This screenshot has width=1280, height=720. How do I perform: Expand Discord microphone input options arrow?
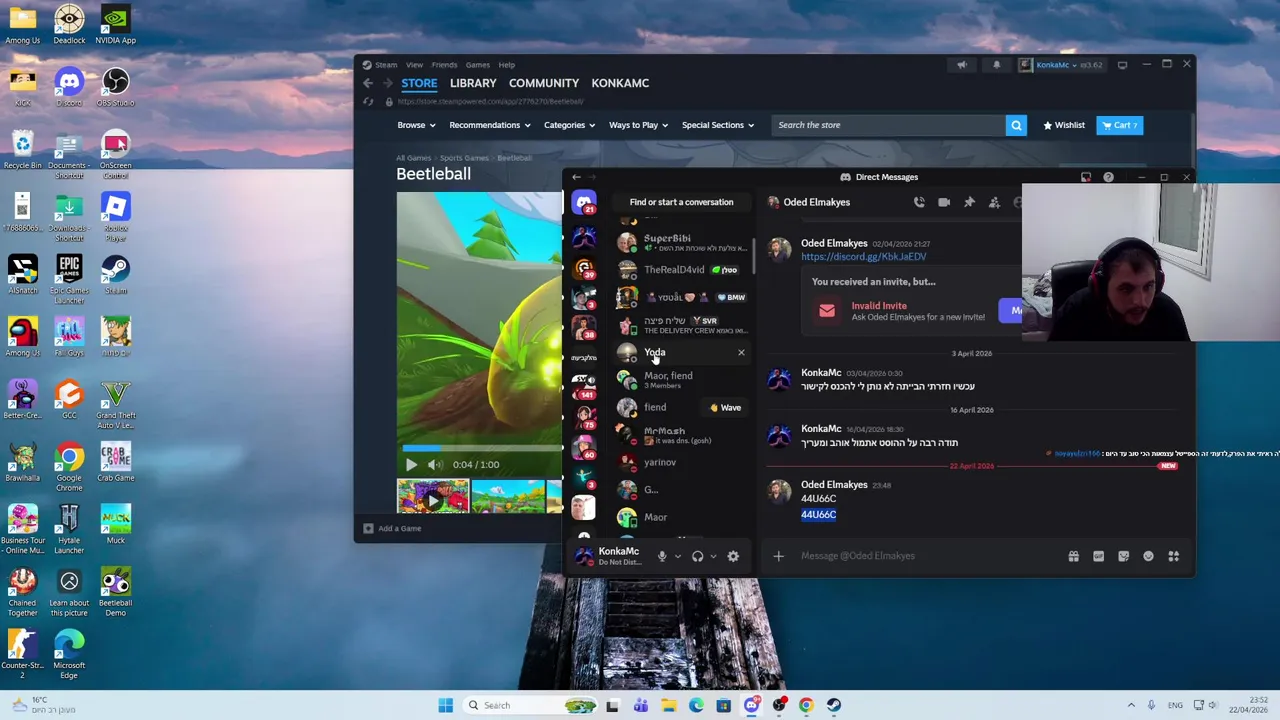pyautogui.click(x=677, y=556)
